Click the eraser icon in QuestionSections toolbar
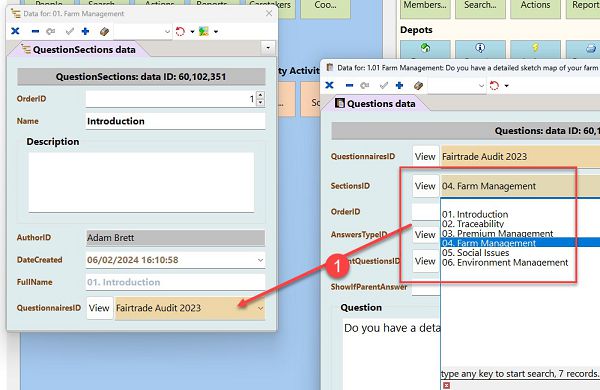Screen dimensions: 600x390 coord(104,31)
